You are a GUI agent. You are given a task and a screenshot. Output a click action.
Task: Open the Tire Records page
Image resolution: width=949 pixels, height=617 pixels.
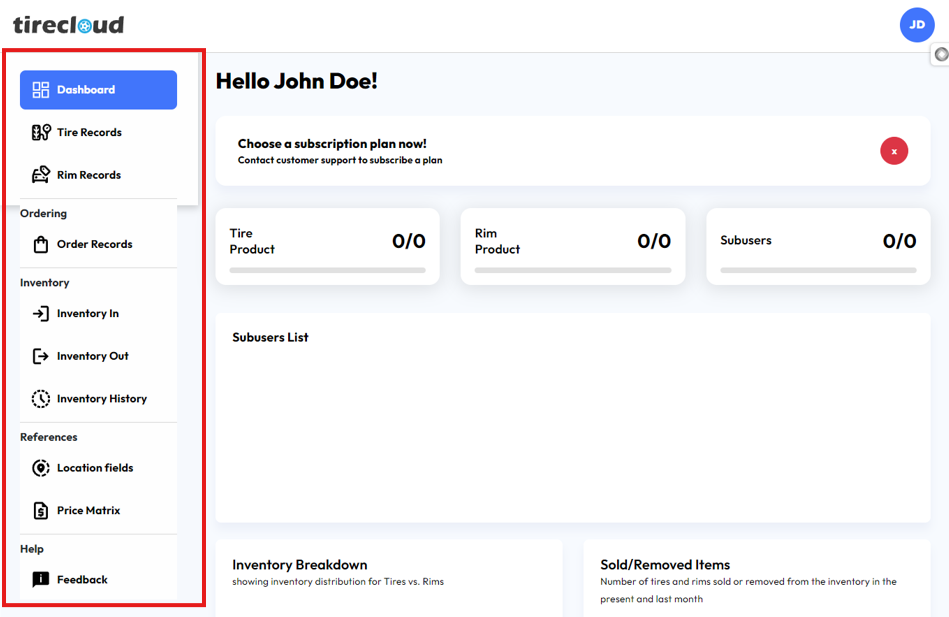click(x=89, y=132)
